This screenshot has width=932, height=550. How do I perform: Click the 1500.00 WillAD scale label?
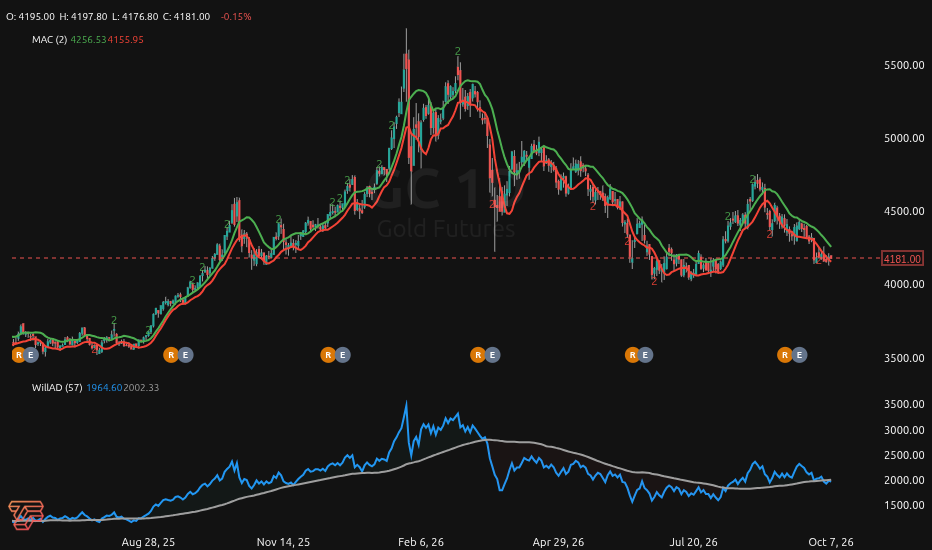click(x=904, y=505)
